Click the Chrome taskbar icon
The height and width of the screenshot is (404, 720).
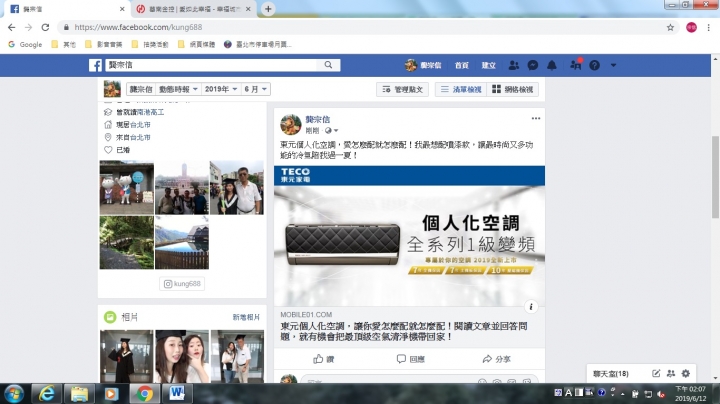coord(144,393)
